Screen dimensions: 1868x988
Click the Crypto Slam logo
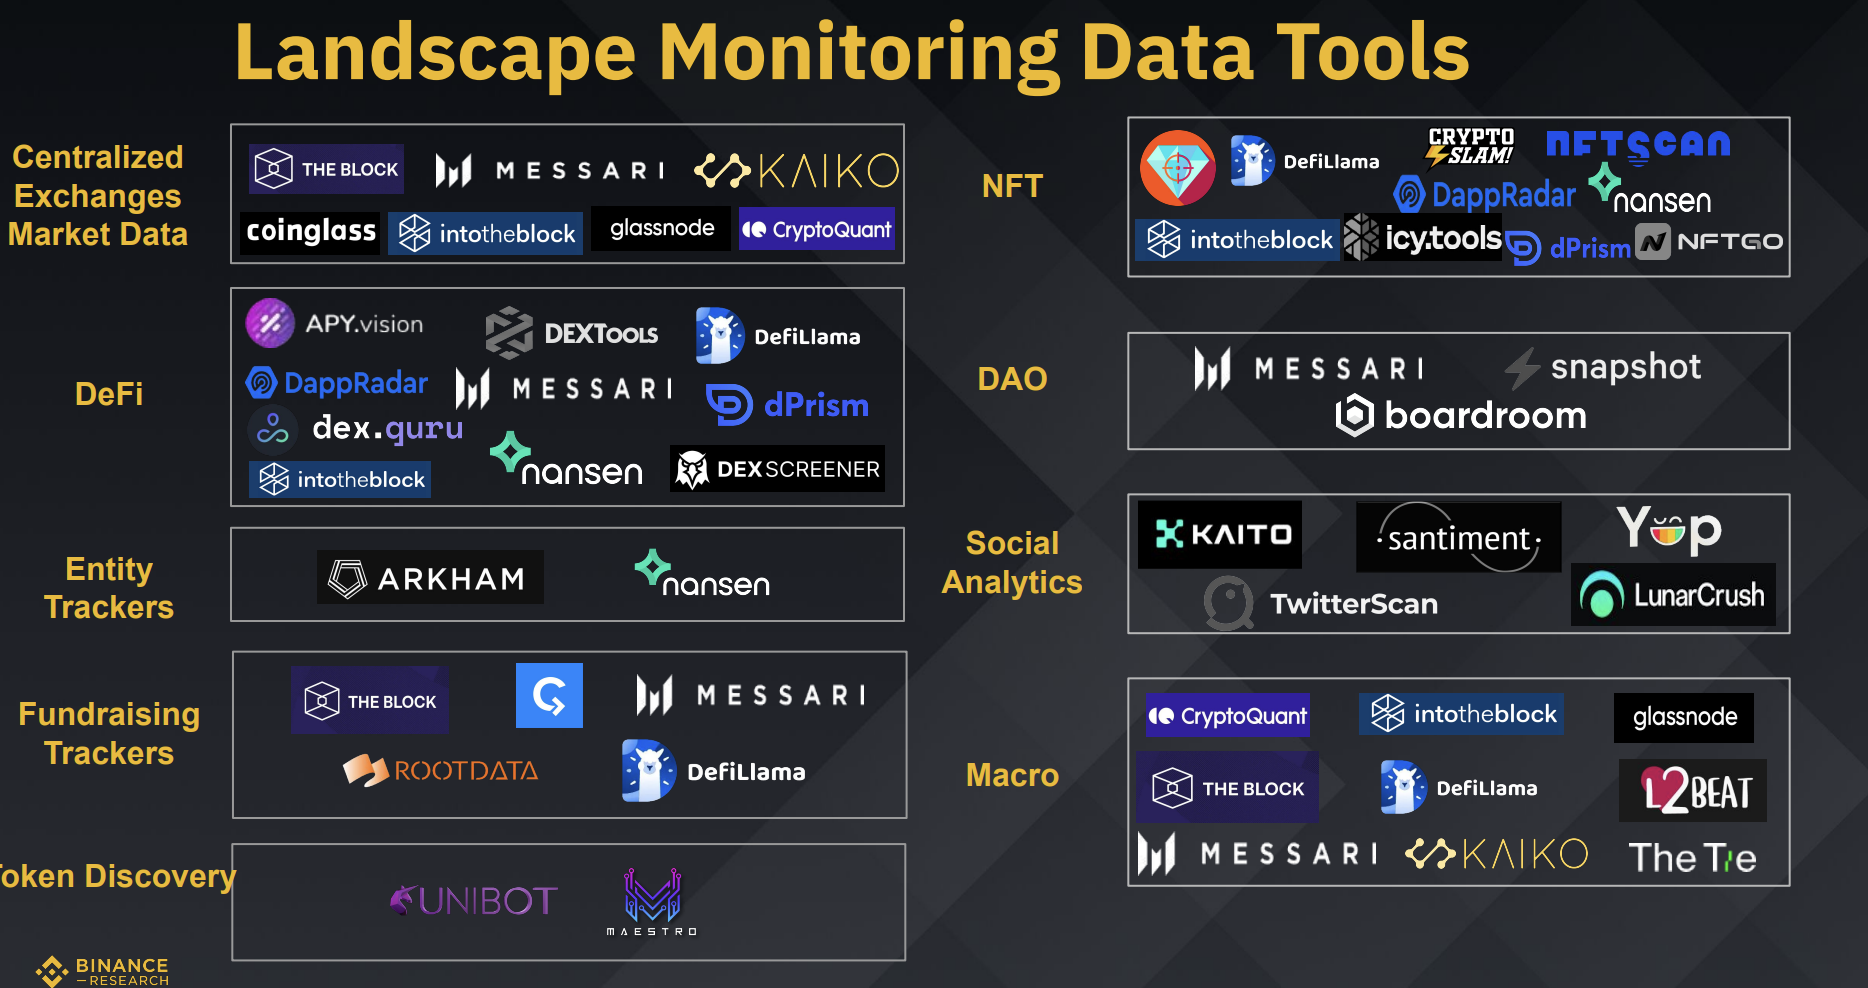tap(1470, 147)
